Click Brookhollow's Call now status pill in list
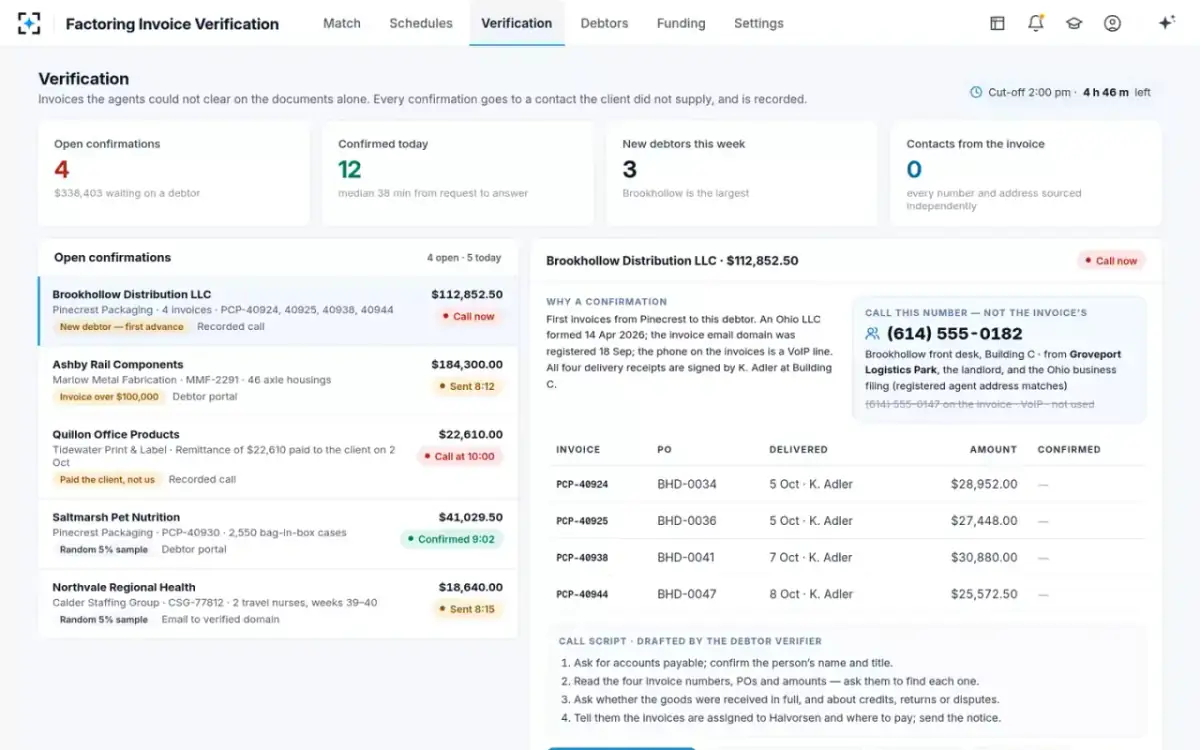Viewport: 1200px width, 750px height. 468,316
